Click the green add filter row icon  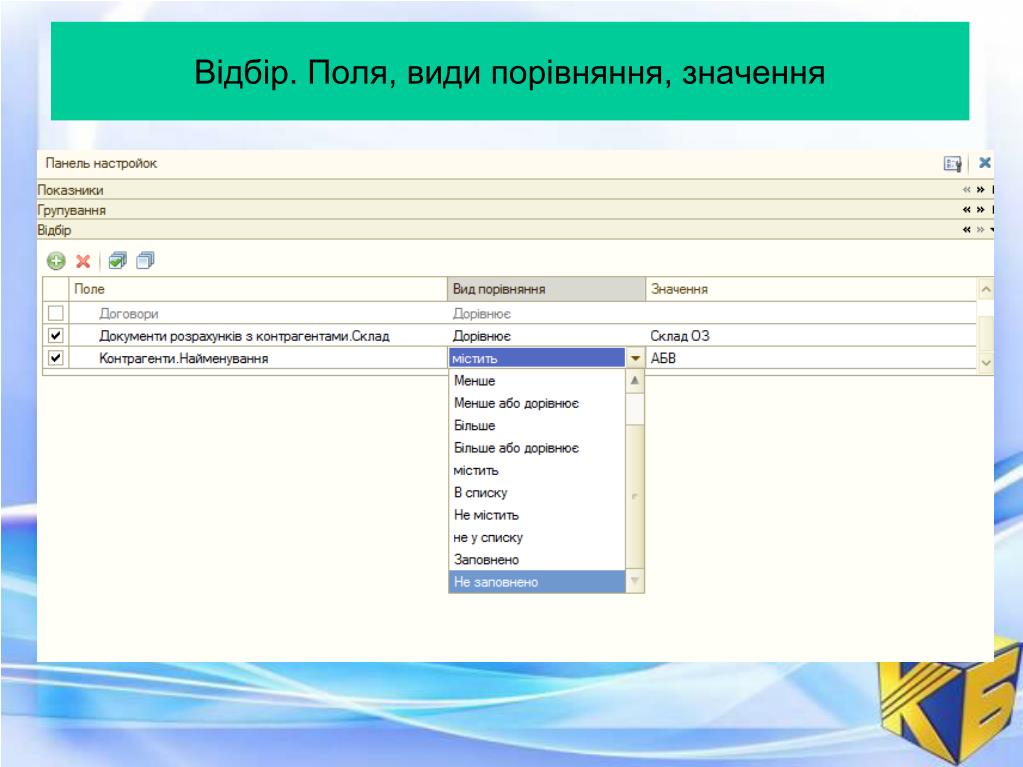coord(56,261)
